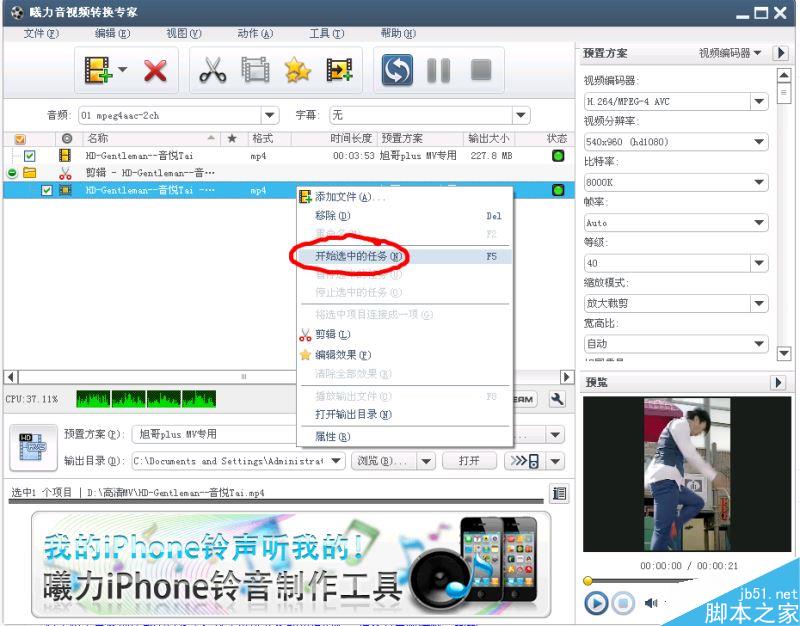Click the add video file toolbar icon
Viewport: 800px width, 626px height.
point(98,70)
